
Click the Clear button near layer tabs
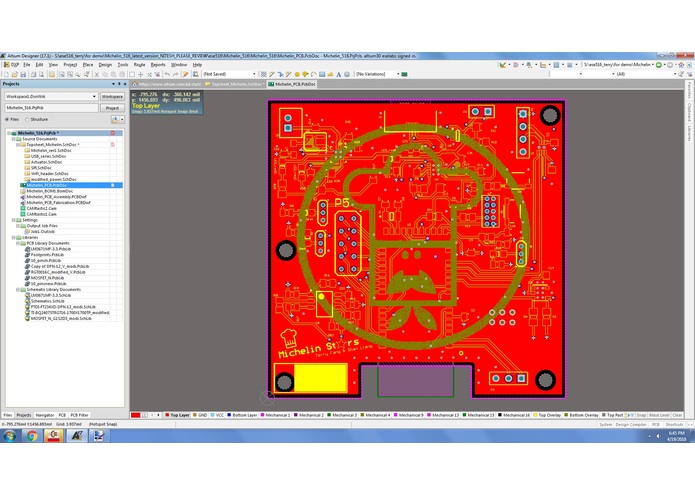677,415
